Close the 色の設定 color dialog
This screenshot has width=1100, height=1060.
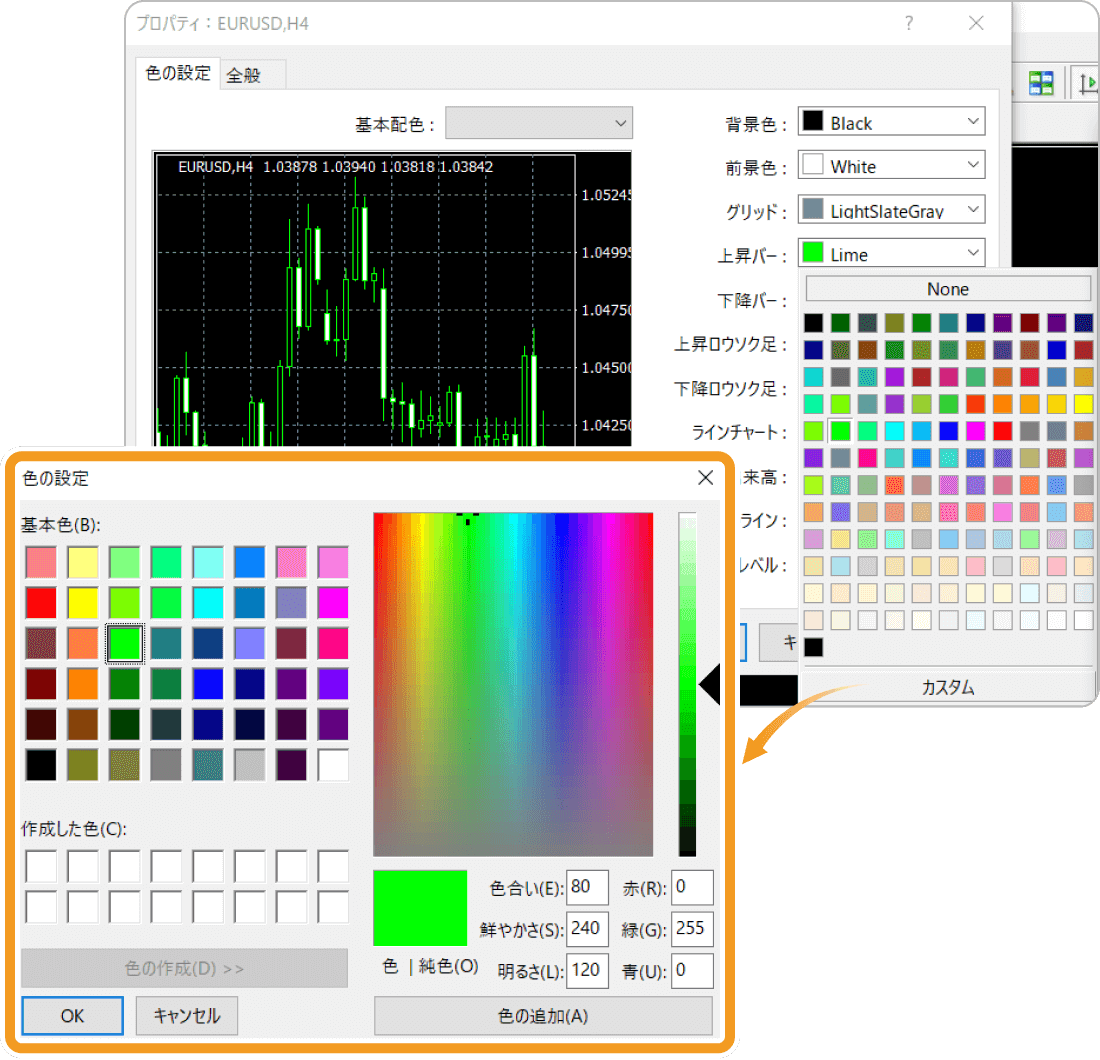[706, 478]
